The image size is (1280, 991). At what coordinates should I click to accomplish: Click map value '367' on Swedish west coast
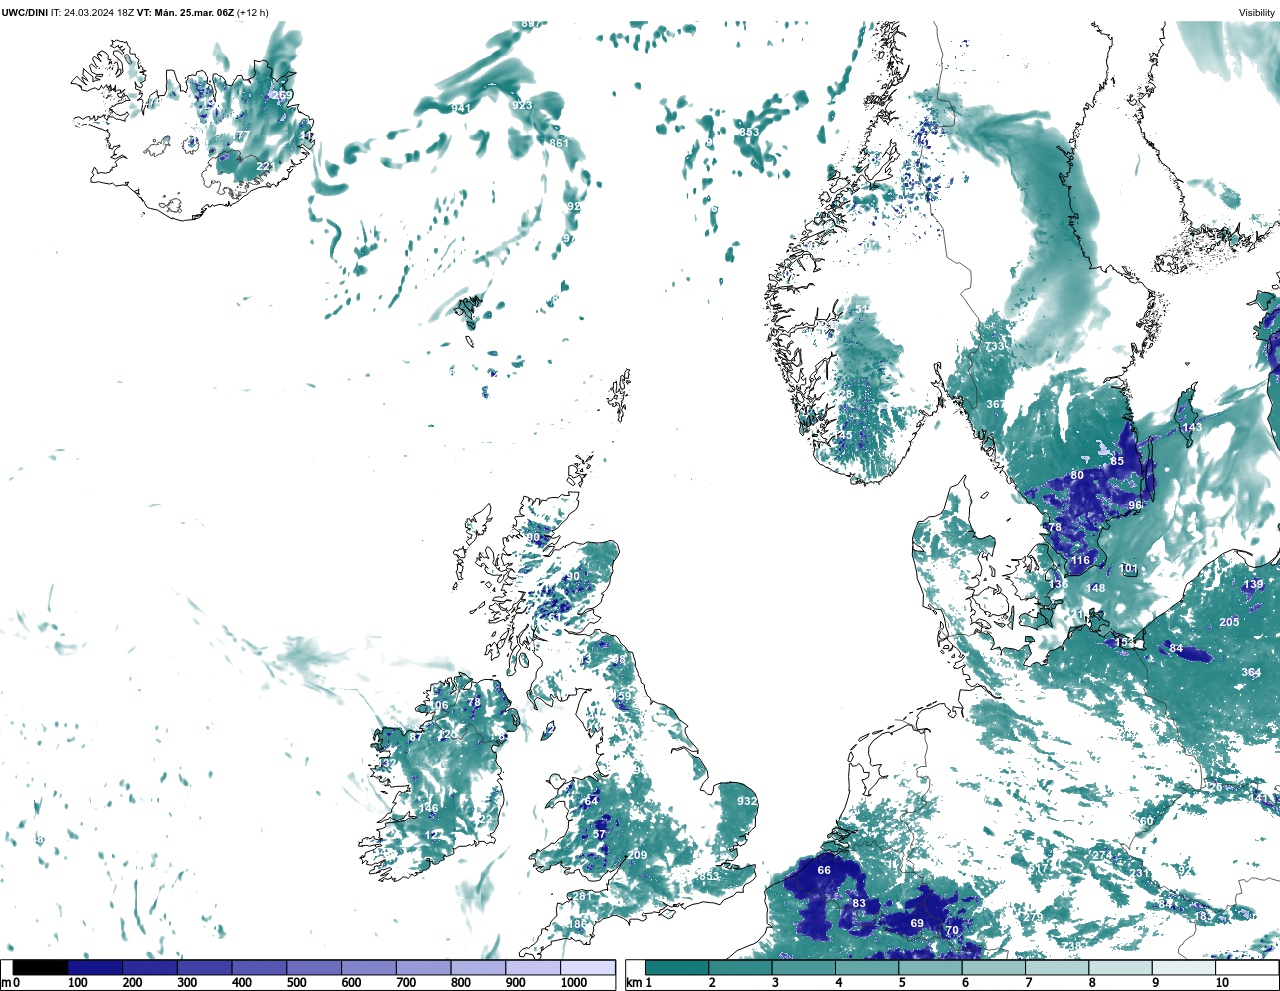(996, 404)
